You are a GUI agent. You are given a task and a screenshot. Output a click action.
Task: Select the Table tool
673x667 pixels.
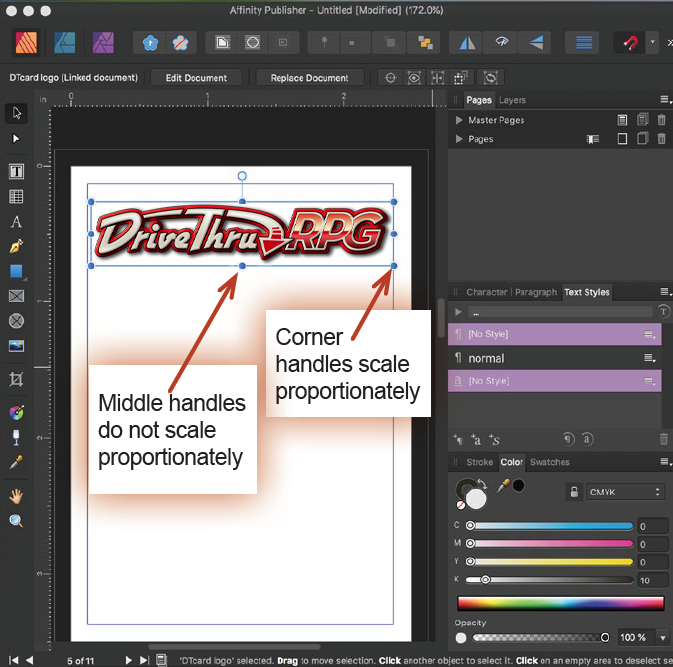16,197
